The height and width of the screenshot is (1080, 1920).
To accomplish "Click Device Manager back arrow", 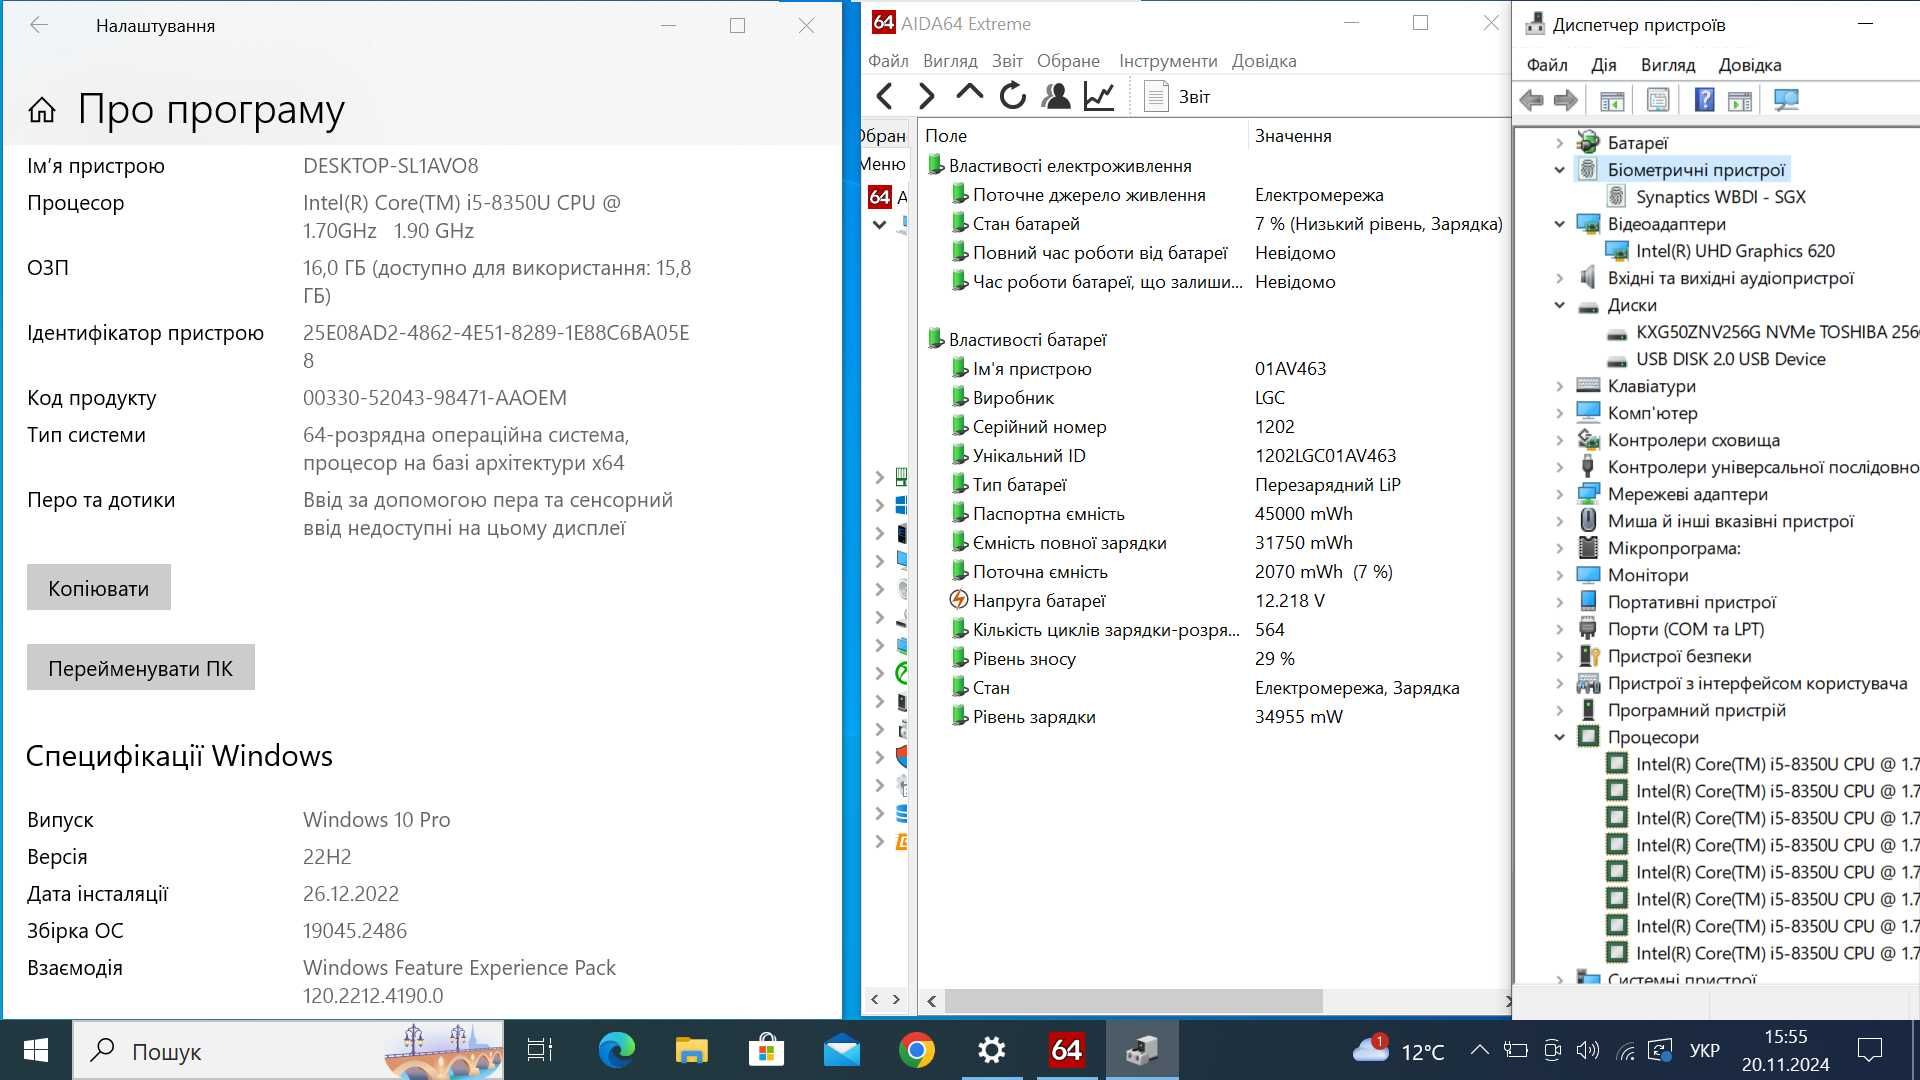I will click(1531, 100).
